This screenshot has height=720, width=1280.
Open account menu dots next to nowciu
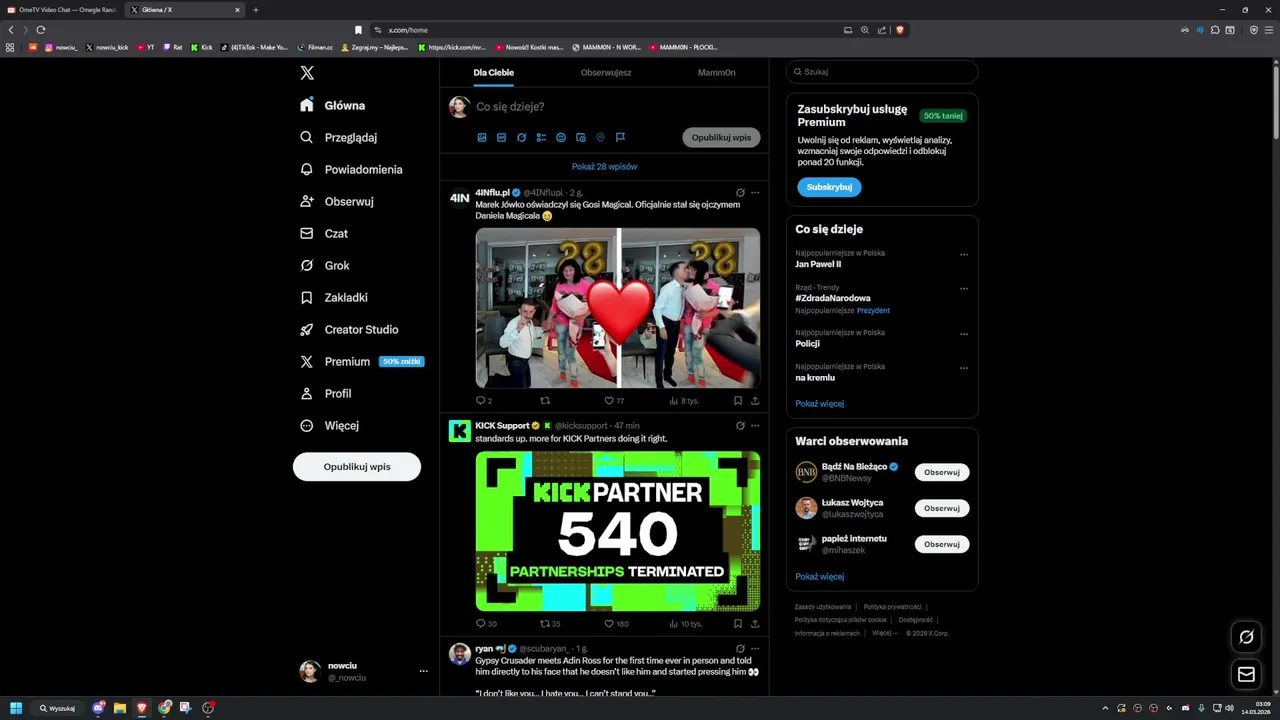[423, 671]
